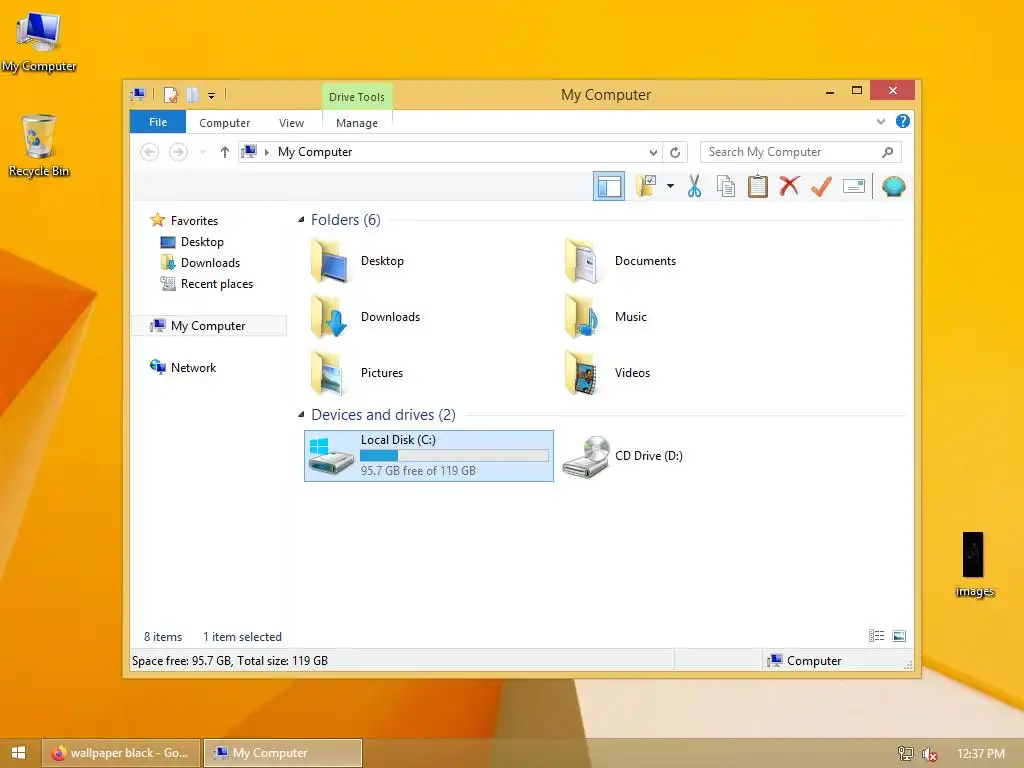Select My Computer in navigation pane
This screenshot has height=768, width=1024.
tap(209, 325)
